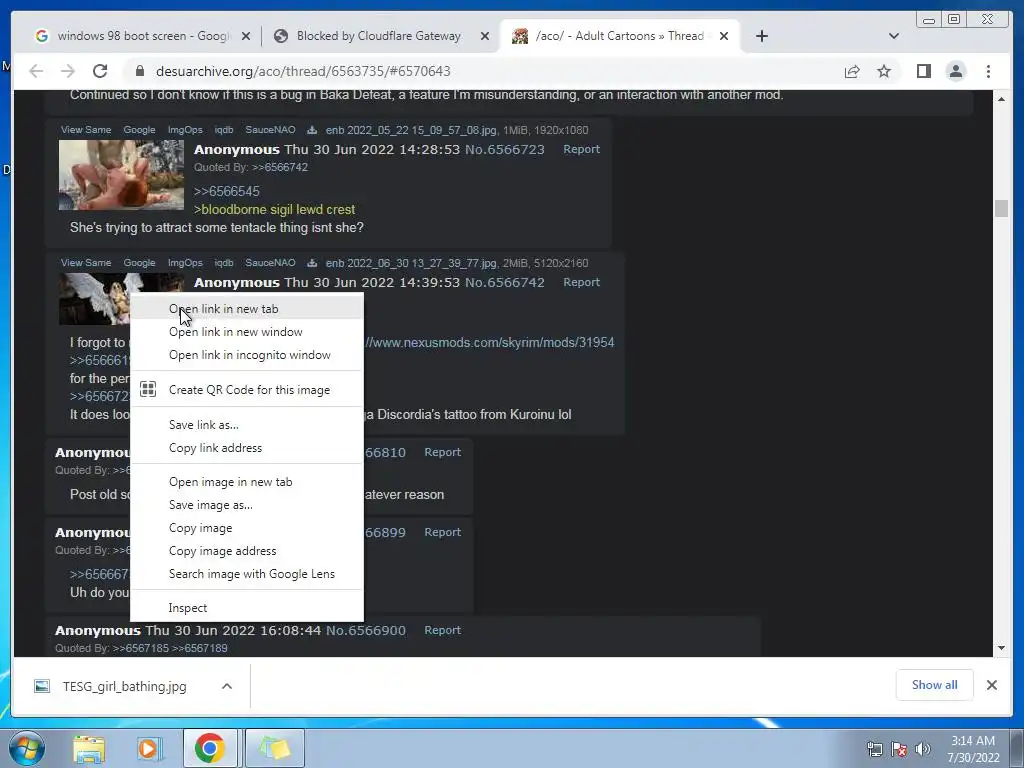Open the Windows Start menu

tap(26, 748)
